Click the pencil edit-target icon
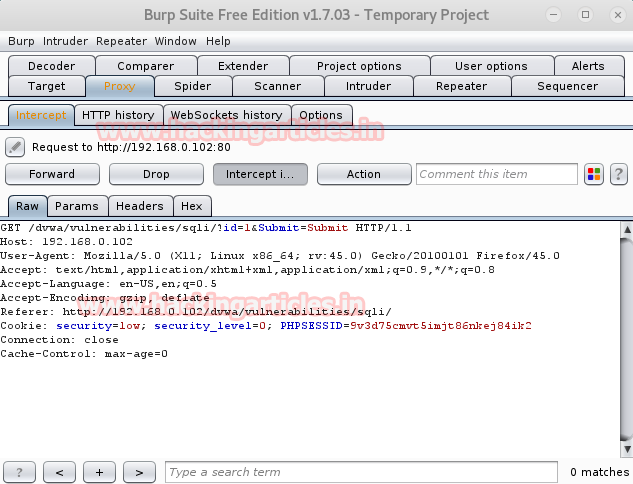 pos(15,147)
